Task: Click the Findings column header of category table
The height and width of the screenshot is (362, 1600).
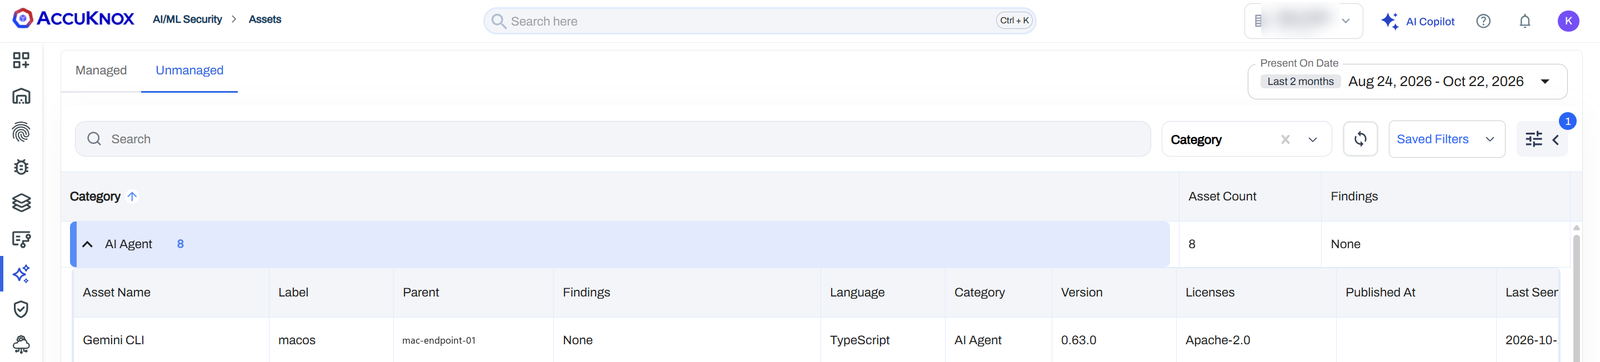Action: coord(1354,196)
